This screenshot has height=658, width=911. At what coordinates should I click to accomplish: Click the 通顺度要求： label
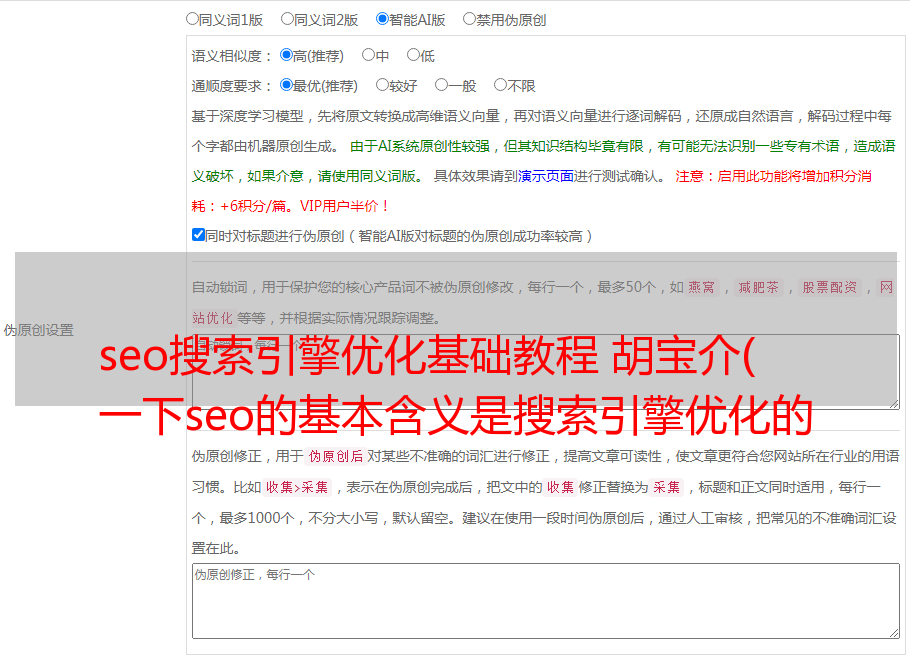[x=232, y=86]
